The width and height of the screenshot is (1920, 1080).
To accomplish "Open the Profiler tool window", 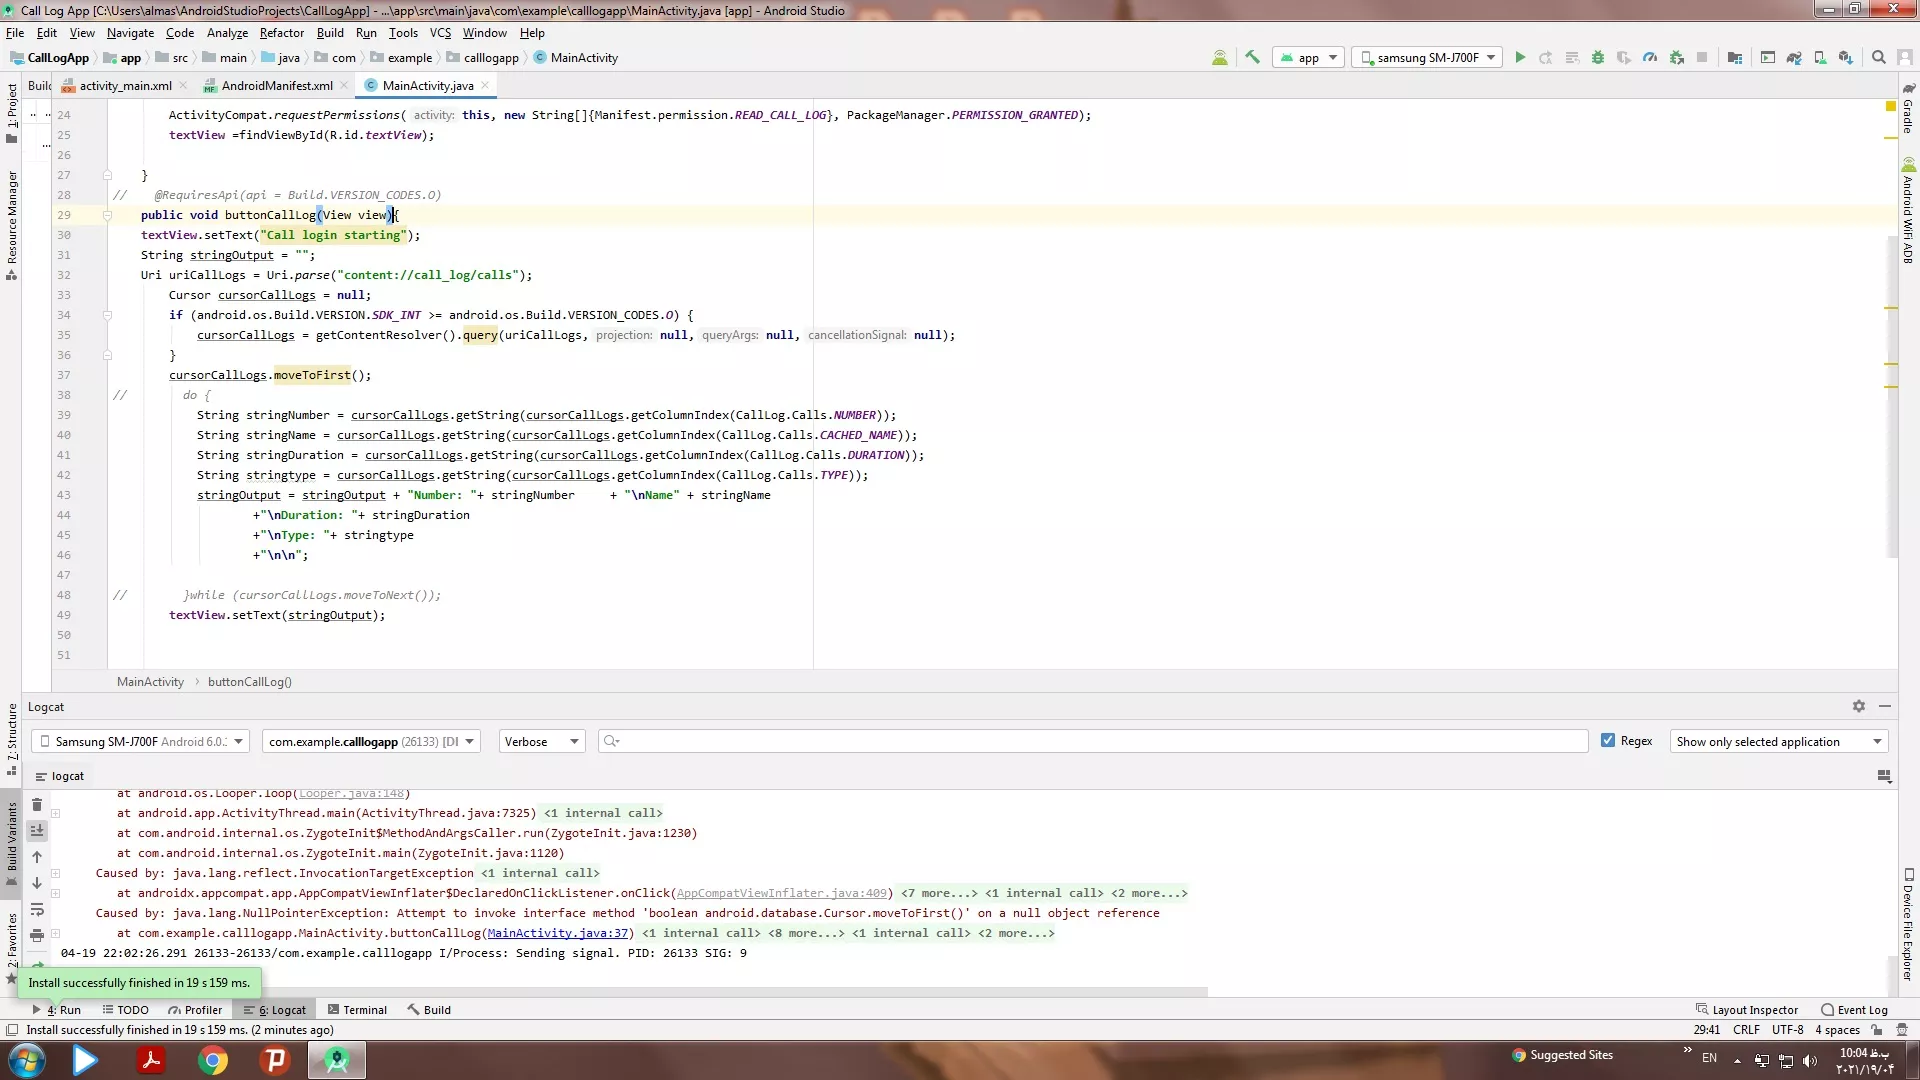I will coord(196,1010).
